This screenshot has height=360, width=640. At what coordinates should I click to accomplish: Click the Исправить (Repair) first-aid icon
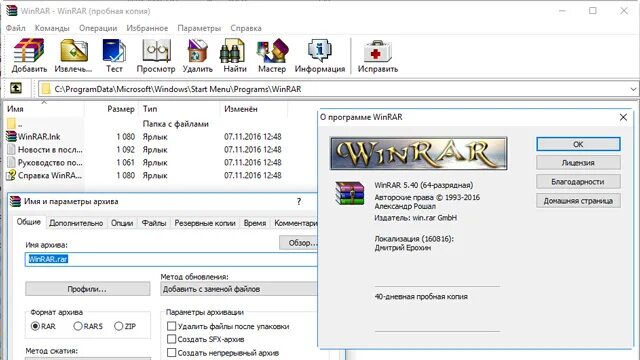(378, 51)
